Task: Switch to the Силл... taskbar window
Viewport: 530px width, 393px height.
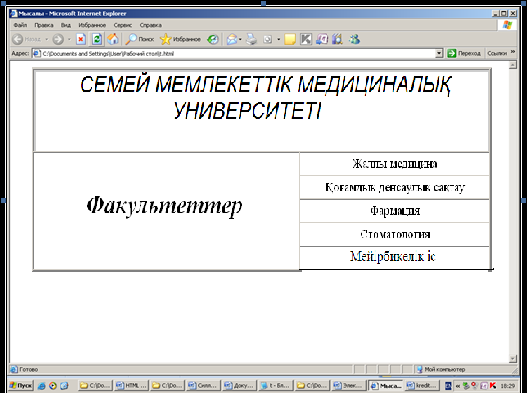Action: click(x=203, y=385)
